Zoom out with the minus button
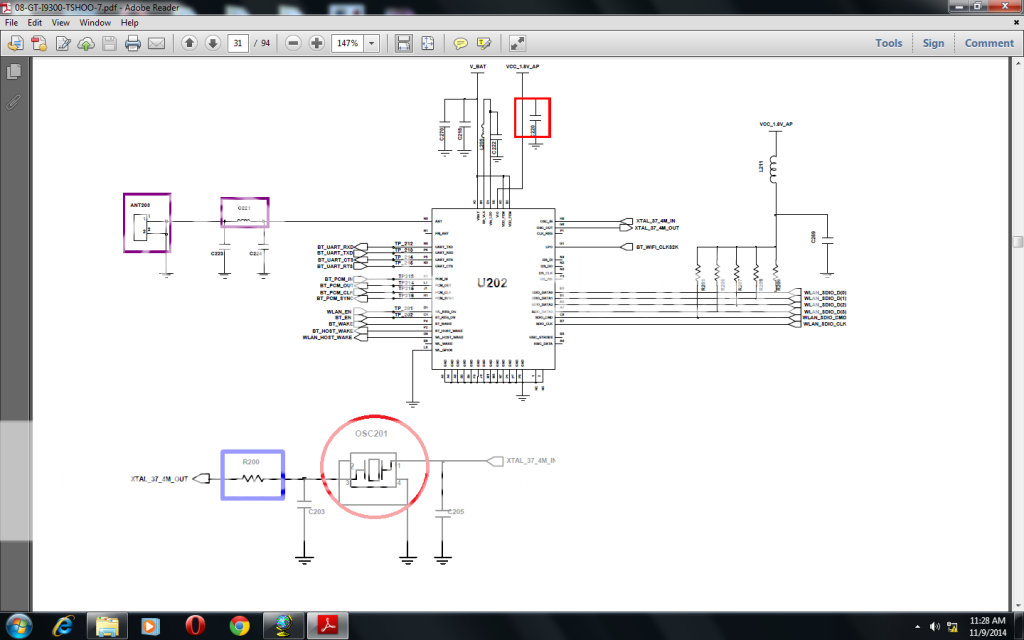The width and height of the screenshot is (1024, 640). [293, 43]
